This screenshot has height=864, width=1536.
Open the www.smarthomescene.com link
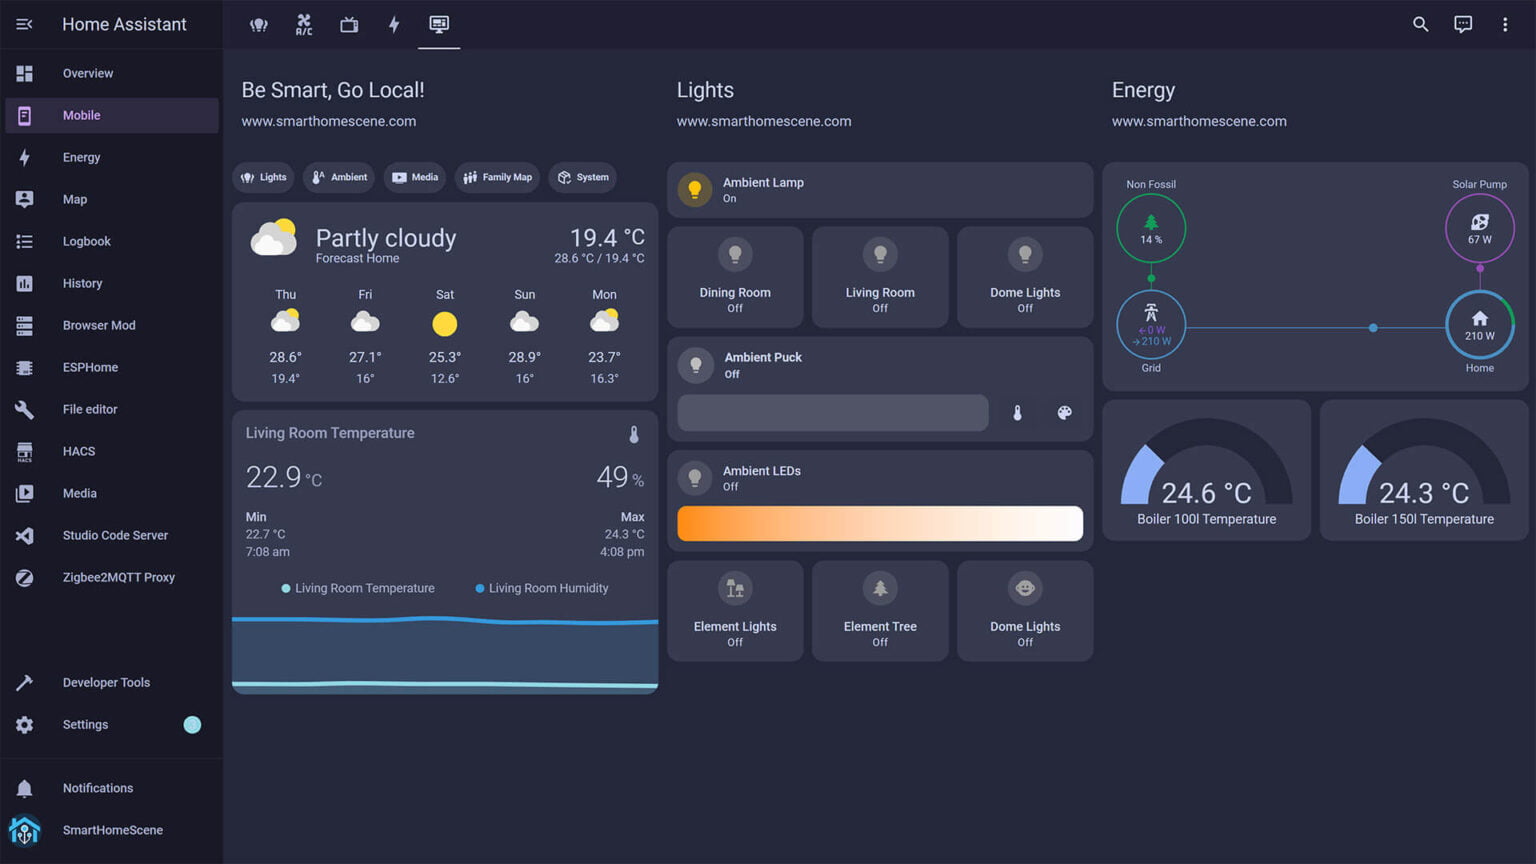328,121
